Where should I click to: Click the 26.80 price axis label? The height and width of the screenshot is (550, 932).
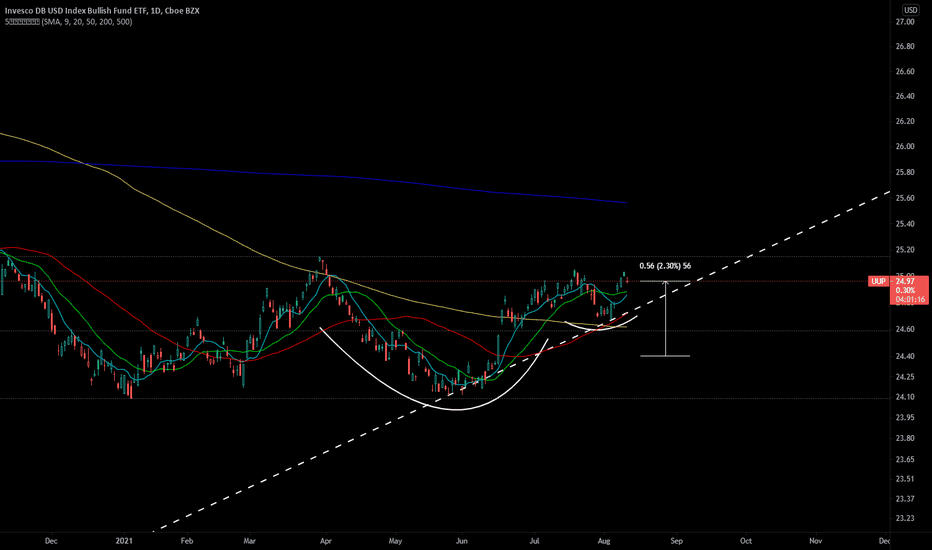click(905, 46)
